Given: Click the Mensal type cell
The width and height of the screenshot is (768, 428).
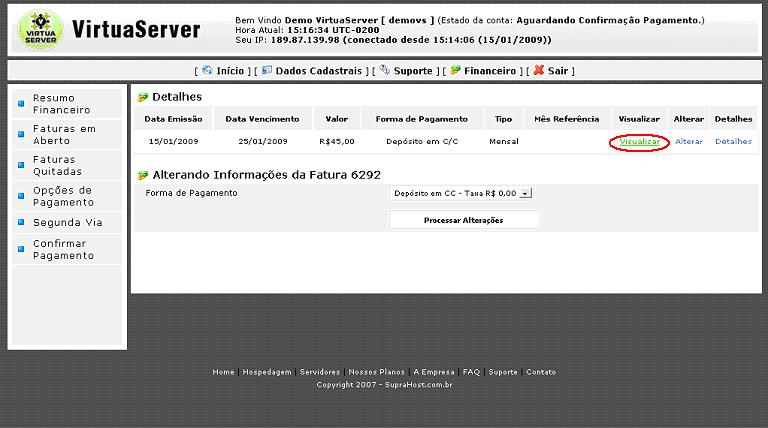Looking at the screenshot, I should tap(504, 142).
